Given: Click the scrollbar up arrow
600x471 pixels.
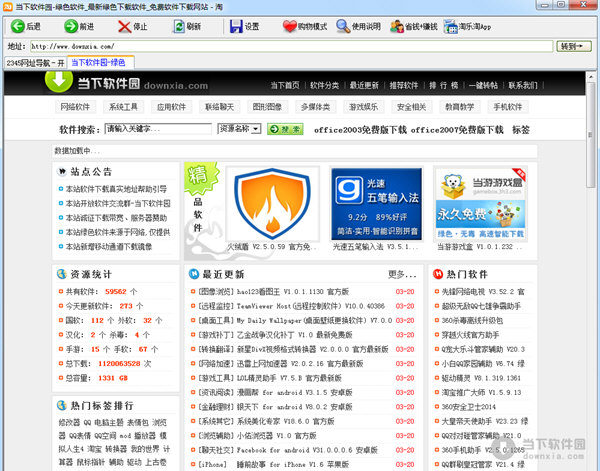Looking at the screenshot, I should click(x=591, y=76).
